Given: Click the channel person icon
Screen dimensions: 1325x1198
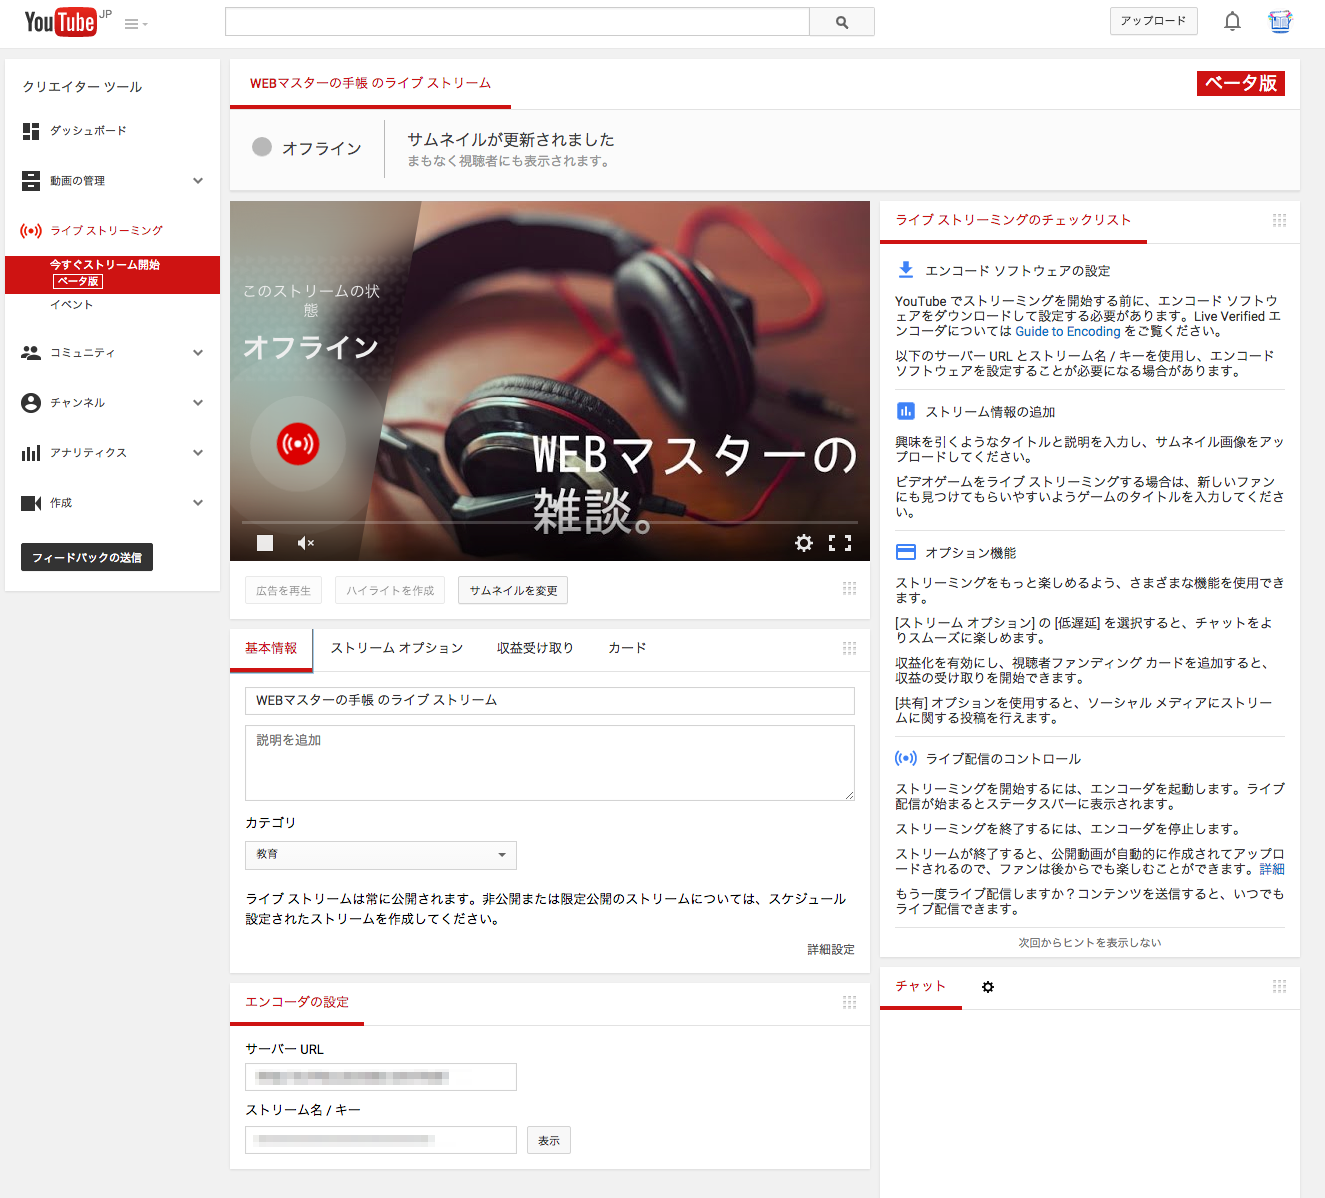Looking at the screenshot, I should 31,403.
